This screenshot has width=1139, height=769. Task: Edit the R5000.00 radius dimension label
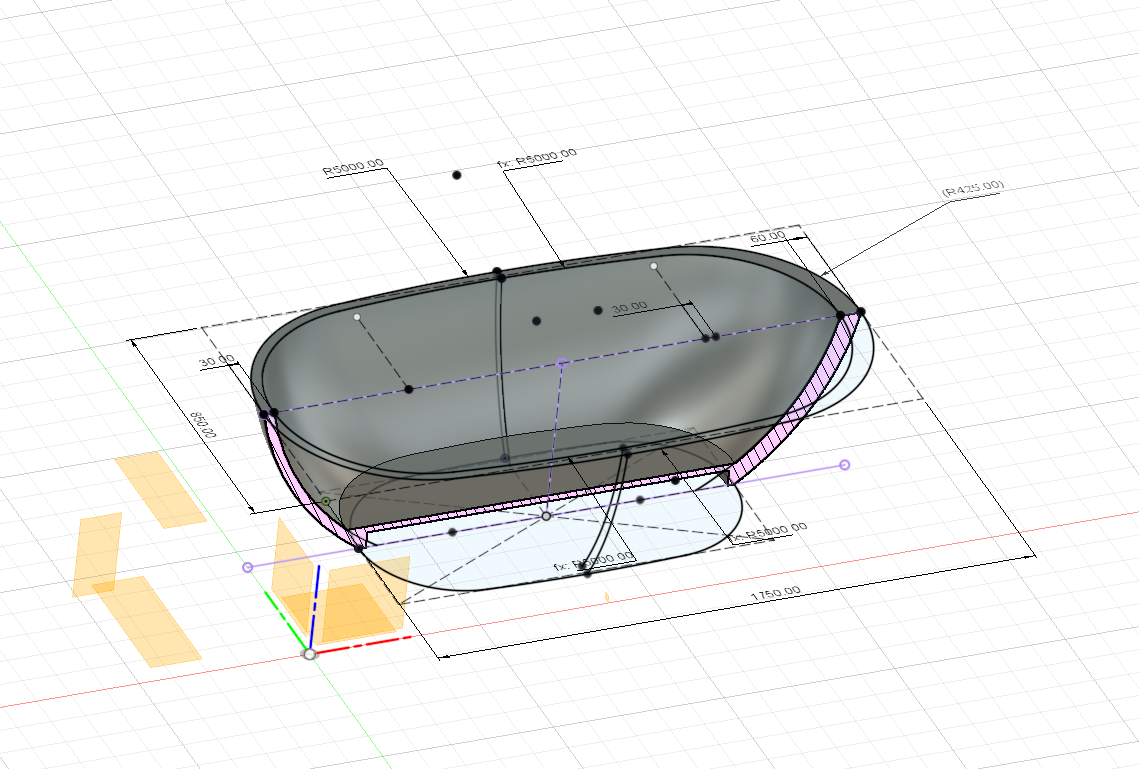click(x=353, y=165)
